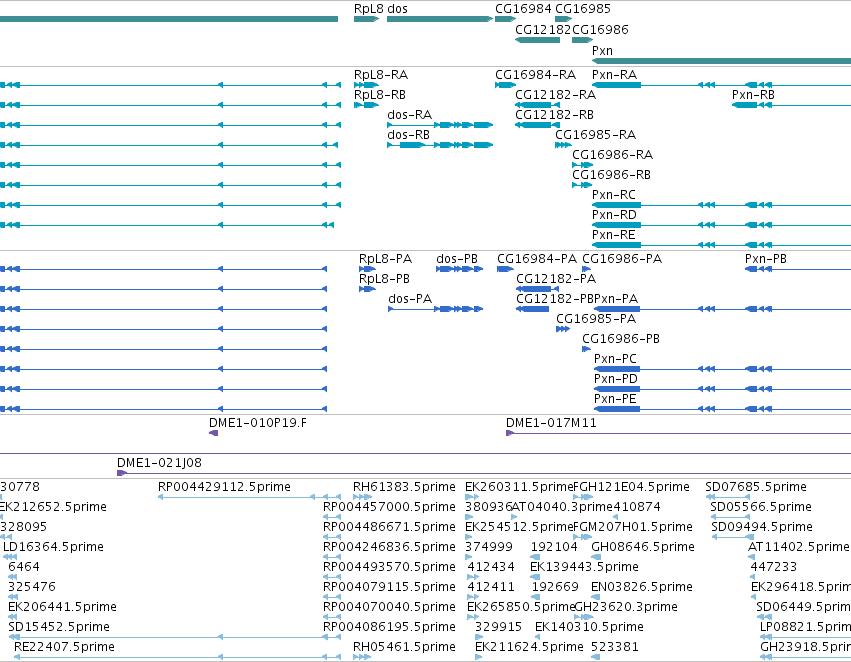This screenshot has width=851, height=662.
Task: Choose transcript CG12182-RB
Action: pyautogui.click(x=555, y=115)
